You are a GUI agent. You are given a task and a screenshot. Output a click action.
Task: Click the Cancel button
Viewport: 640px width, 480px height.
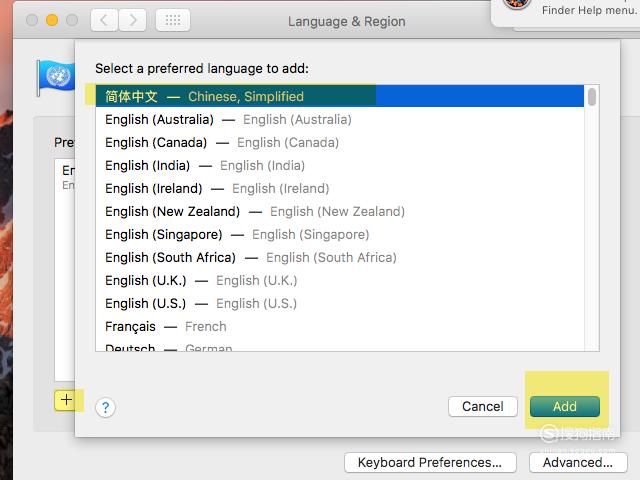pos(483,407)
